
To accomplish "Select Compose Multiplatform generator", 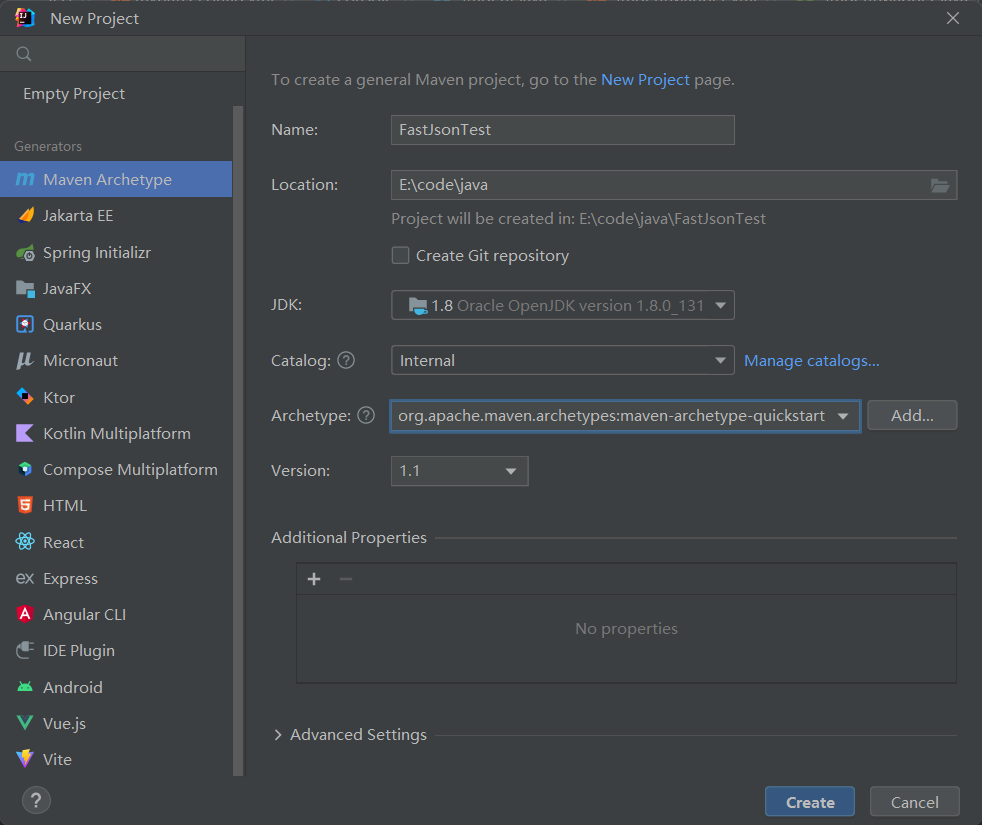I will pos(116,469).
